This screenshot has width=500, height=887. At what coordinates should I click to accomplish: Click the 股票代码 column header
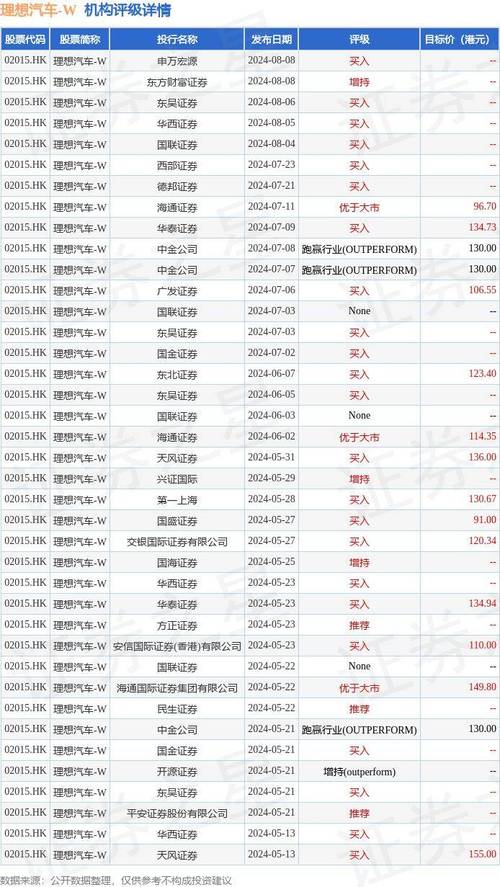[x=25, y=40]
